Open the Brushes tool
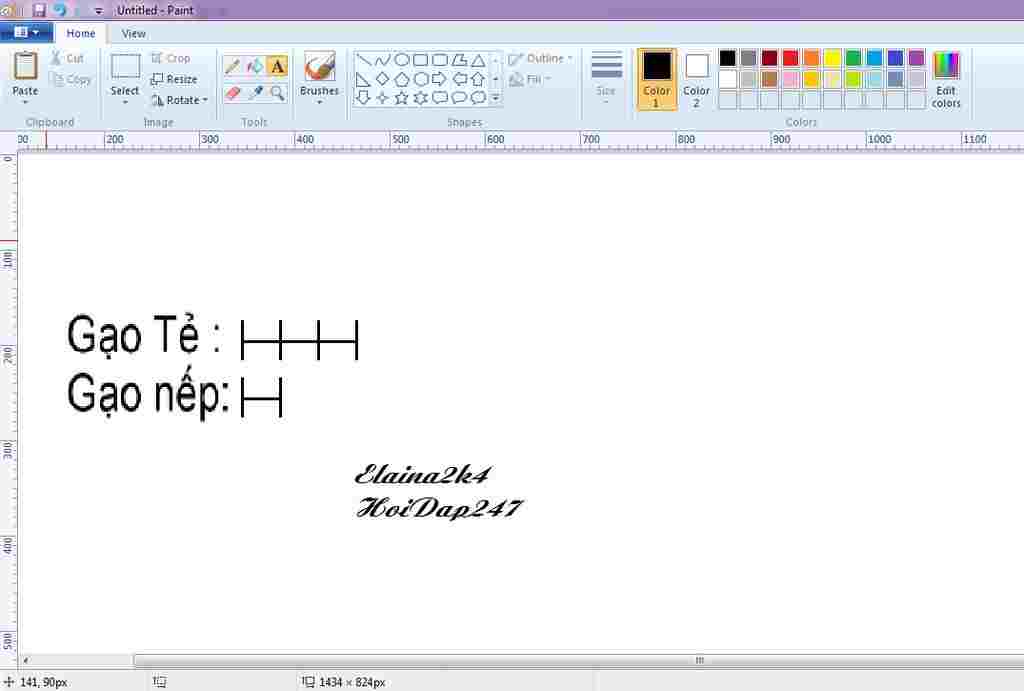 (x=319, y=76)
